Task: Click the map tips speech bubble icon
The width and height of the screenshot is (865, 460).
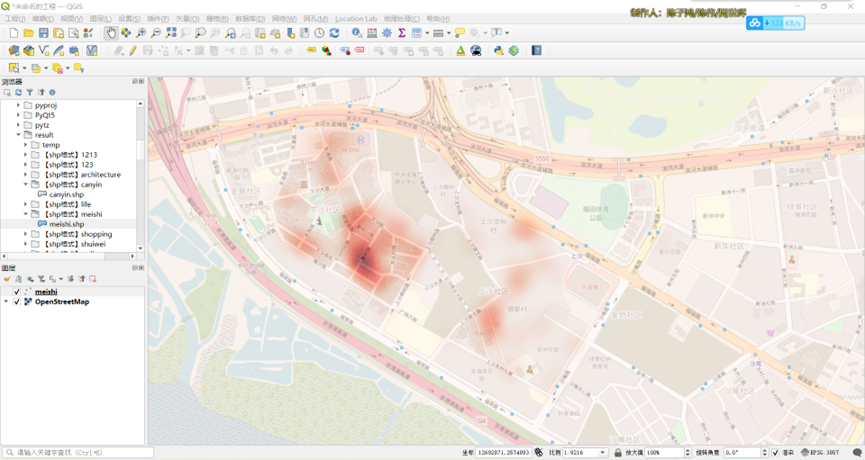Action: [x=460, y=33]
